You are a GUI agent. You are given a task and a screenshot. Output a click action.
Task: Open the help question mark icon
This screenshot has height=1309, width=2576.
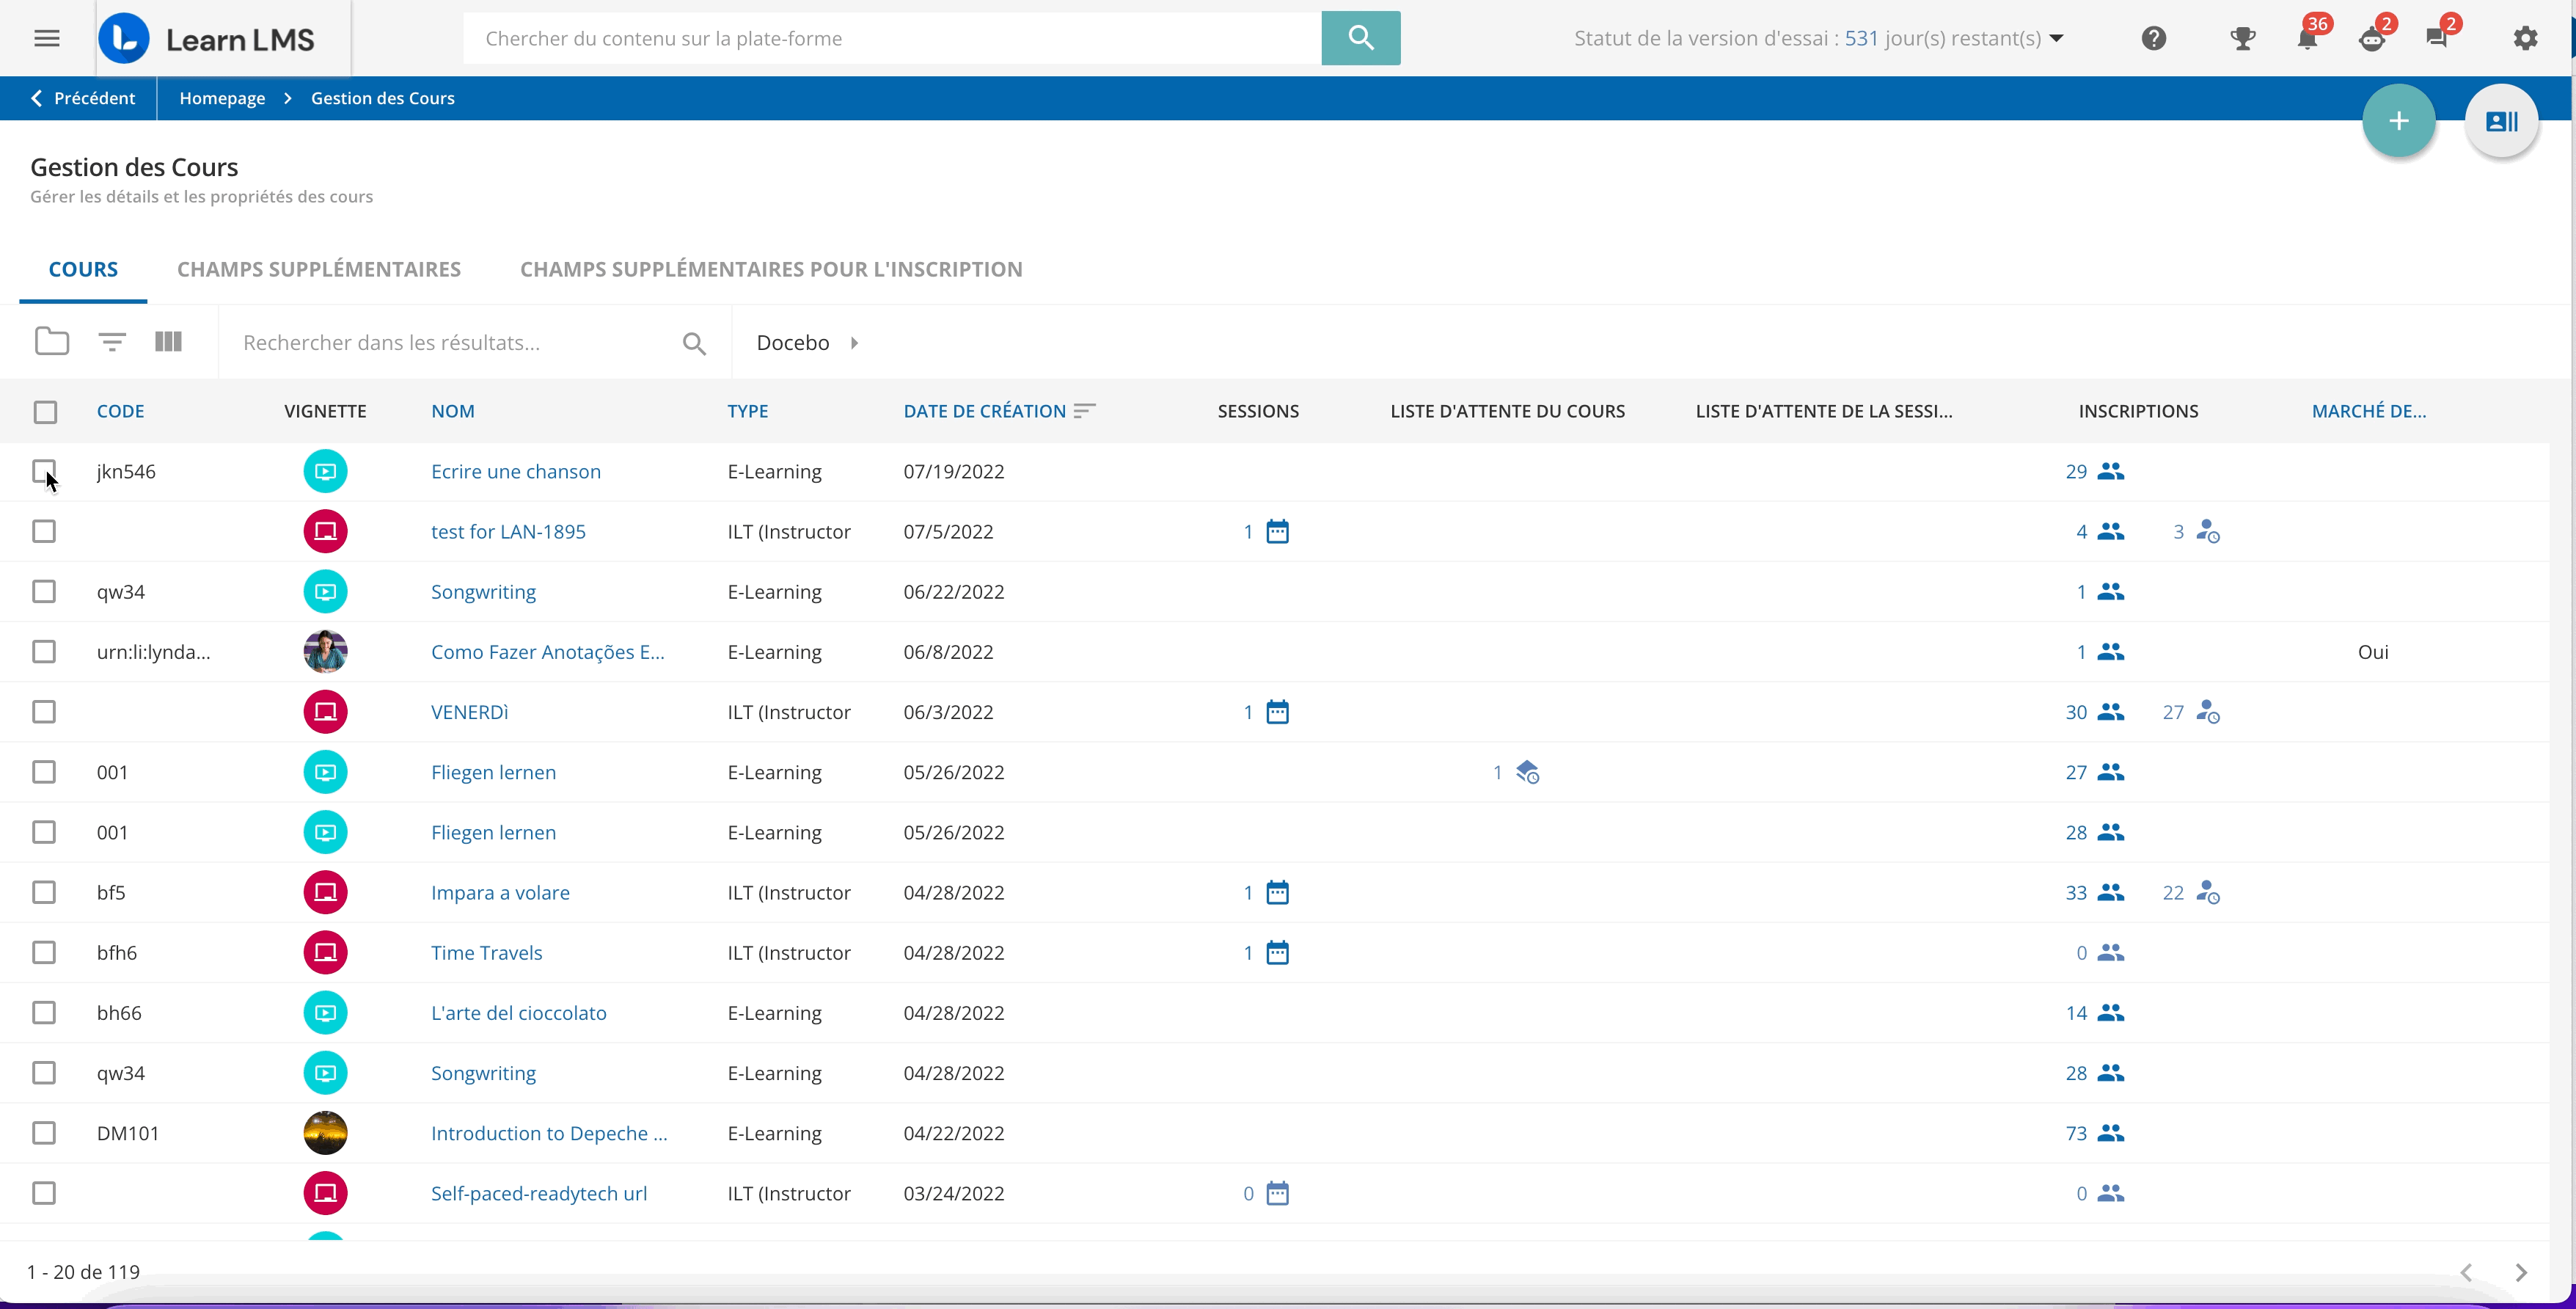[2153, 38]
